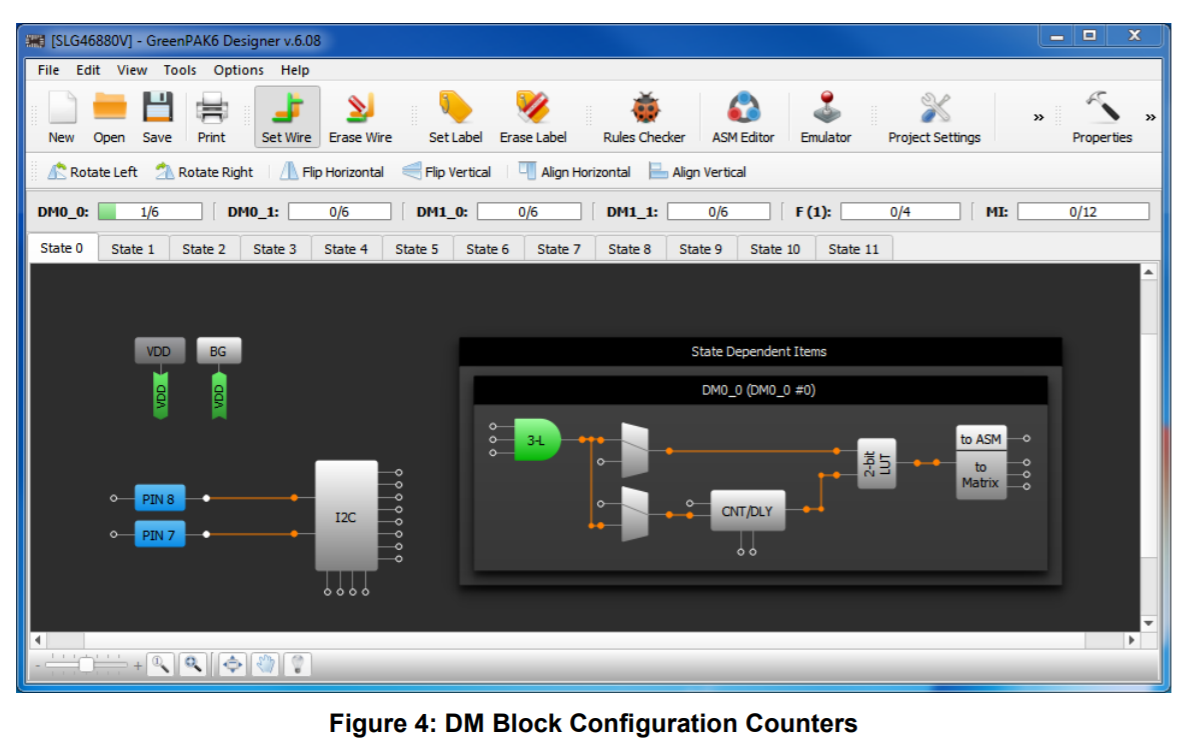The height and width of the screenshot is (747, 1193).
Task: Select the I2C block
Action: [346, 516]
